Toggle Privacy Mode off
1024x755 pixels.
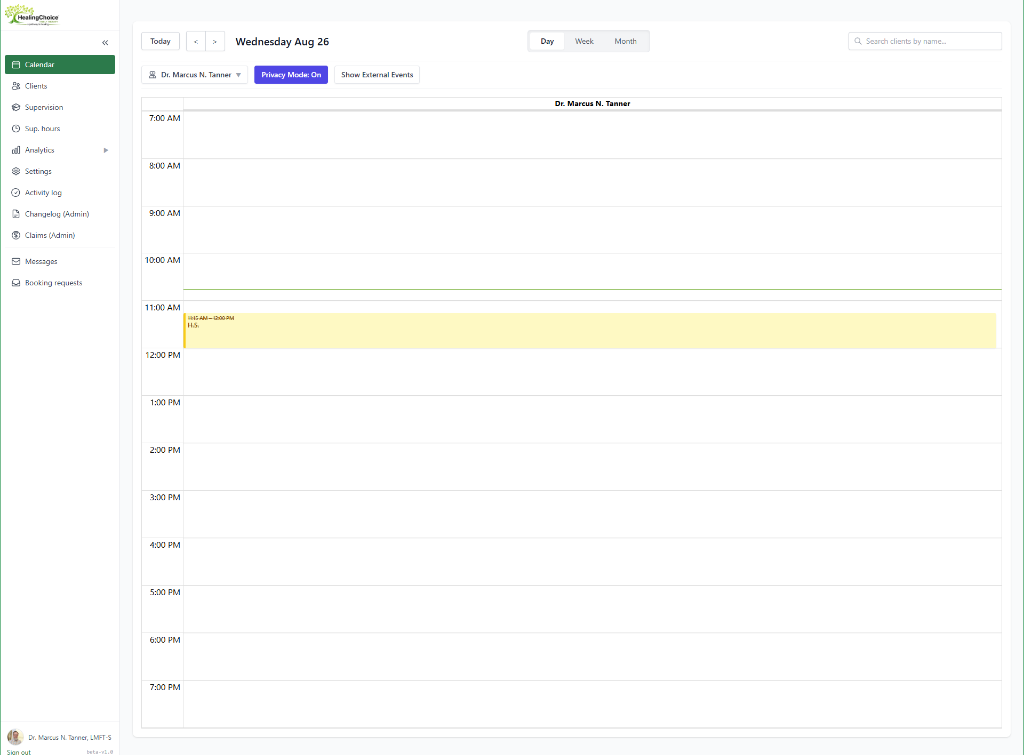coord(291,75)
